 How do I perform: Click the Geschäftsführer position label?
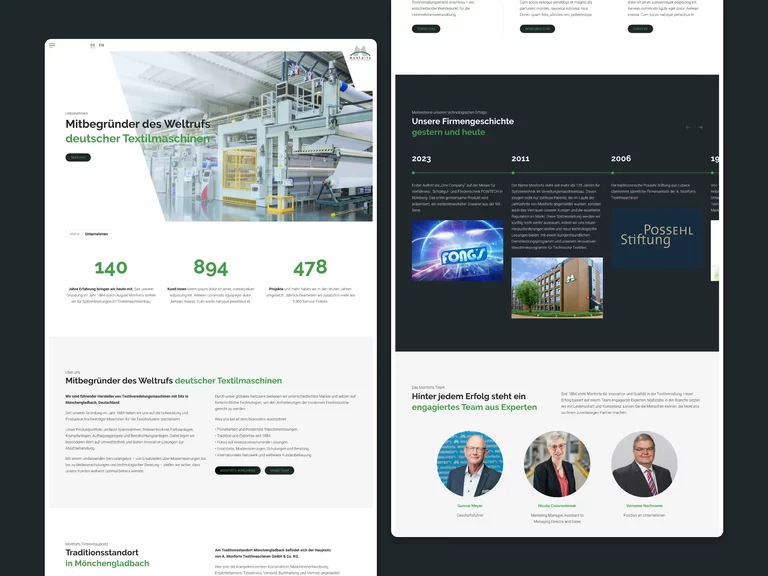coord(470,515)
